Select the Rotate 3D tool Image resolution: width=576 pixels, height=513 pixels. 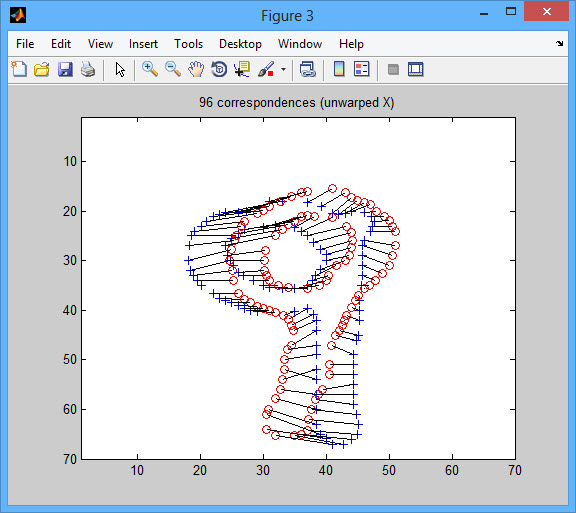219,69
